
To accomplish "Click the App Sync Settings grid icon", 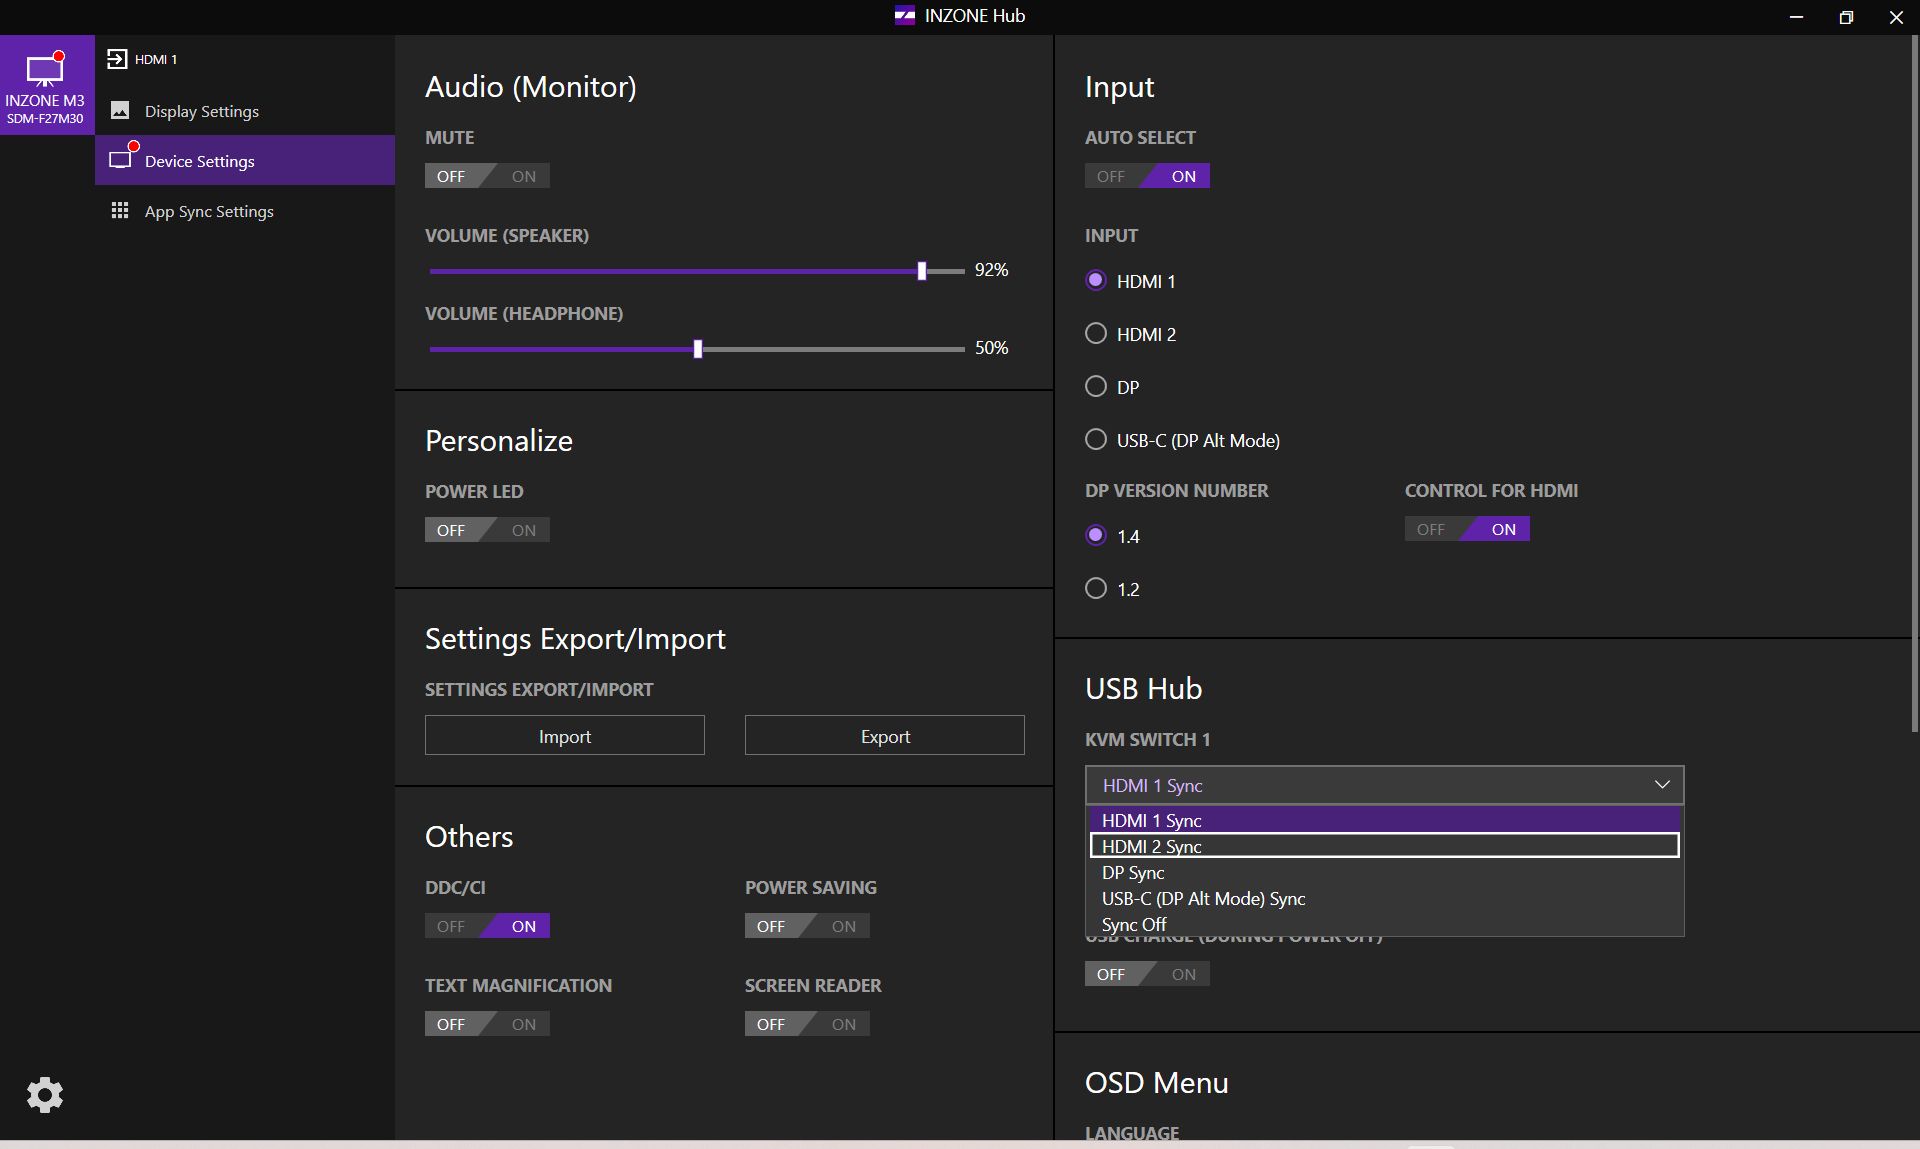I will coord(120,210).
